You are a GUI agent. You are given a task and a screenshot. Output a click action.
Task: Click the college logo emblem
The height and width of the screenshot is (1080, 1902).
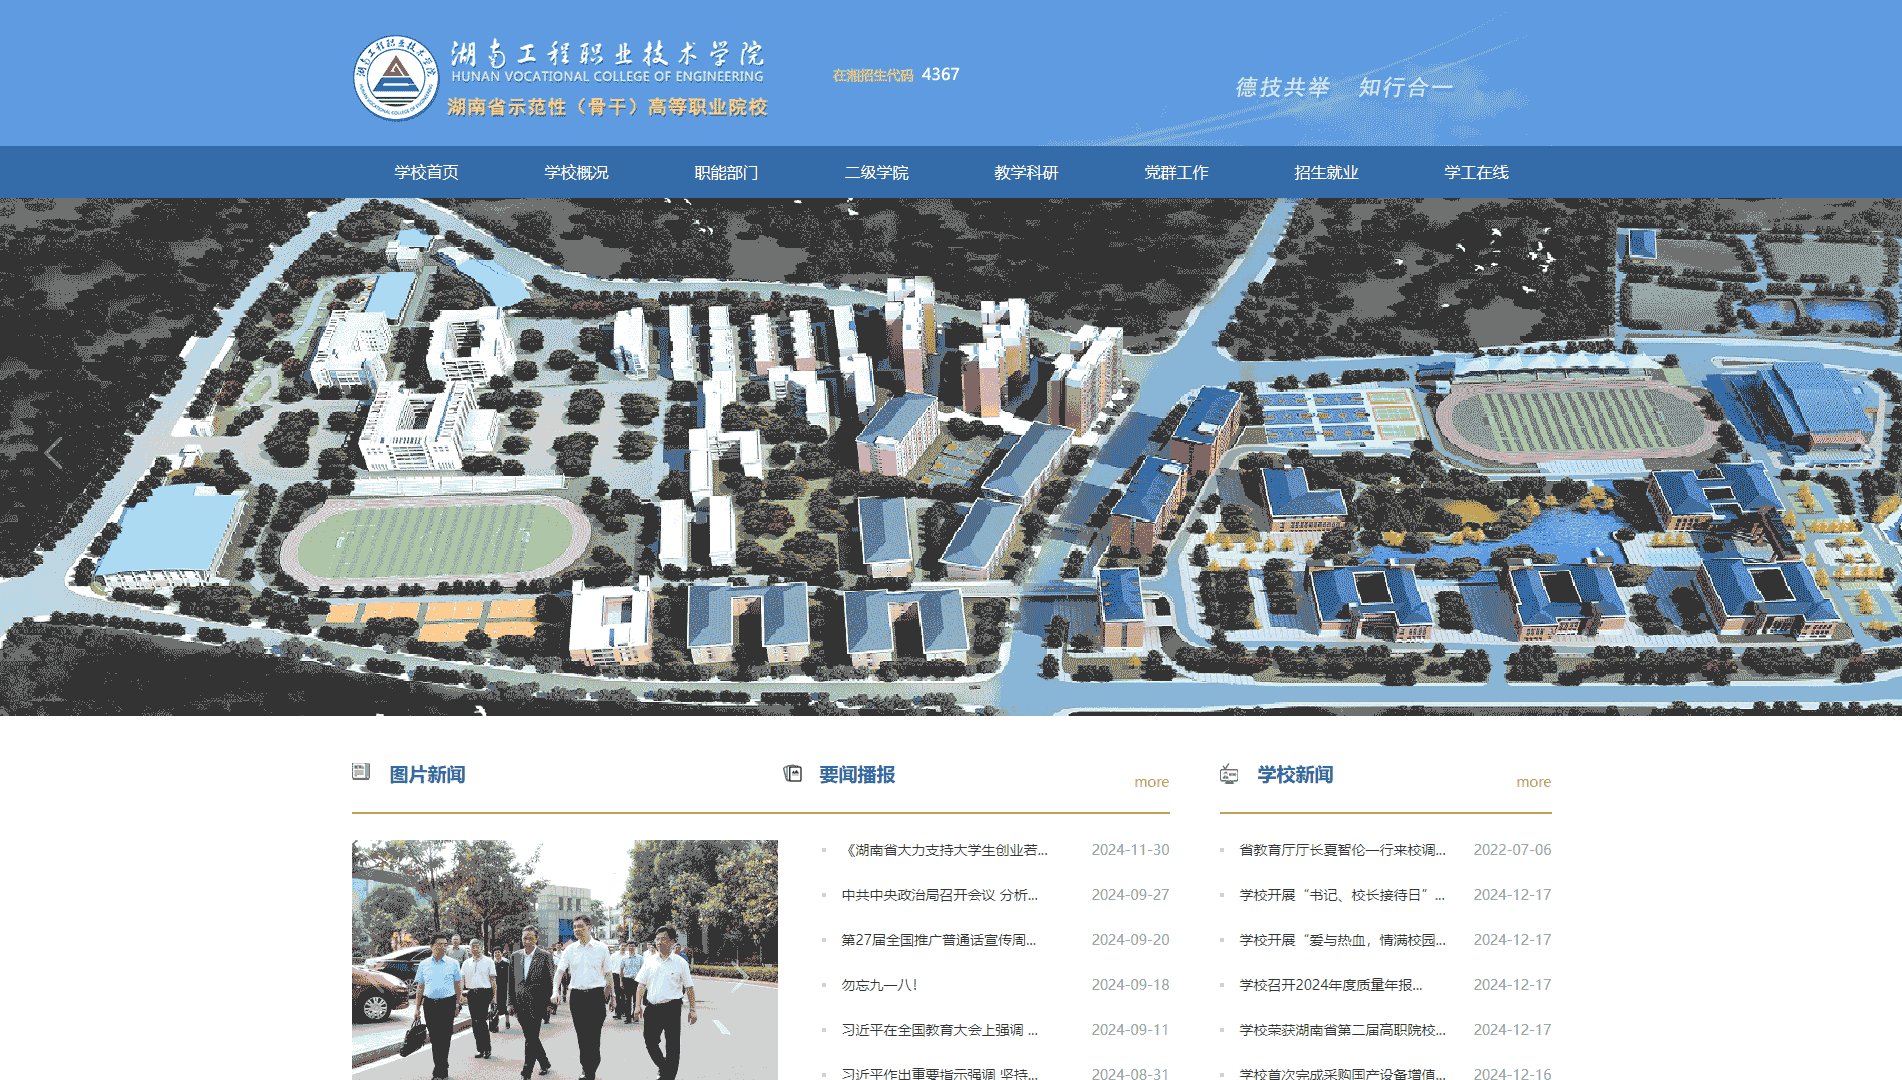point(396,78)
